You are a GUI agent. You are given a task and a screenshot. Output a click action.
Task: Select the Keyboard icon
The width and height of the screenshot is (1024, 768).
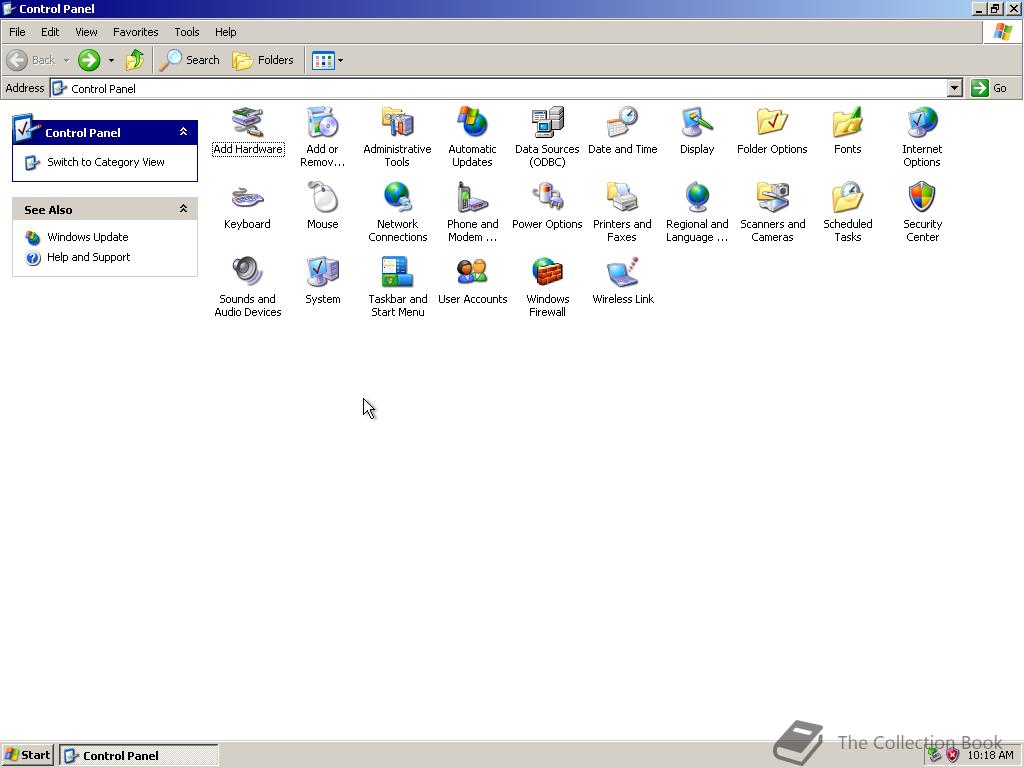click(x=248, y=206)
